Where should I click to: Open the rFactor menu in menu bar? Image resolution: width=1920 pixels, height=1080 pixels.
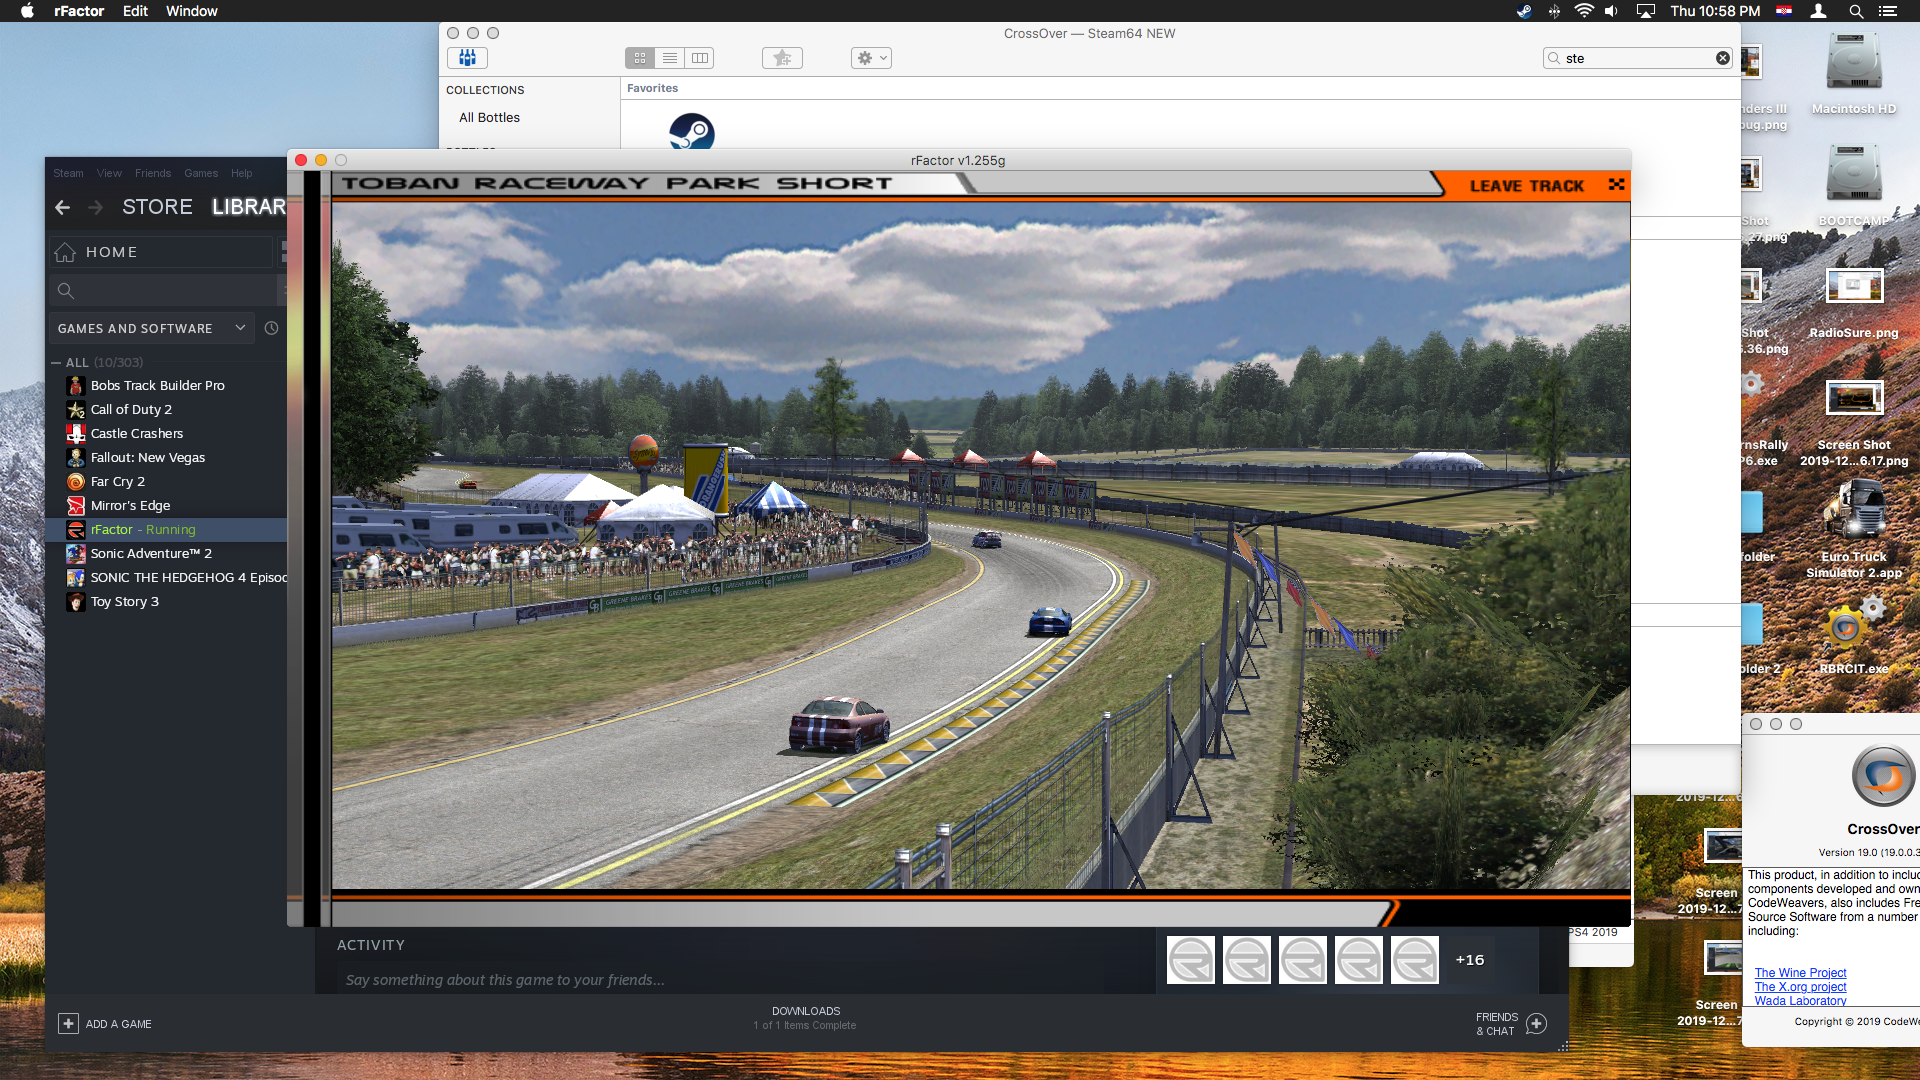(79, 11)
